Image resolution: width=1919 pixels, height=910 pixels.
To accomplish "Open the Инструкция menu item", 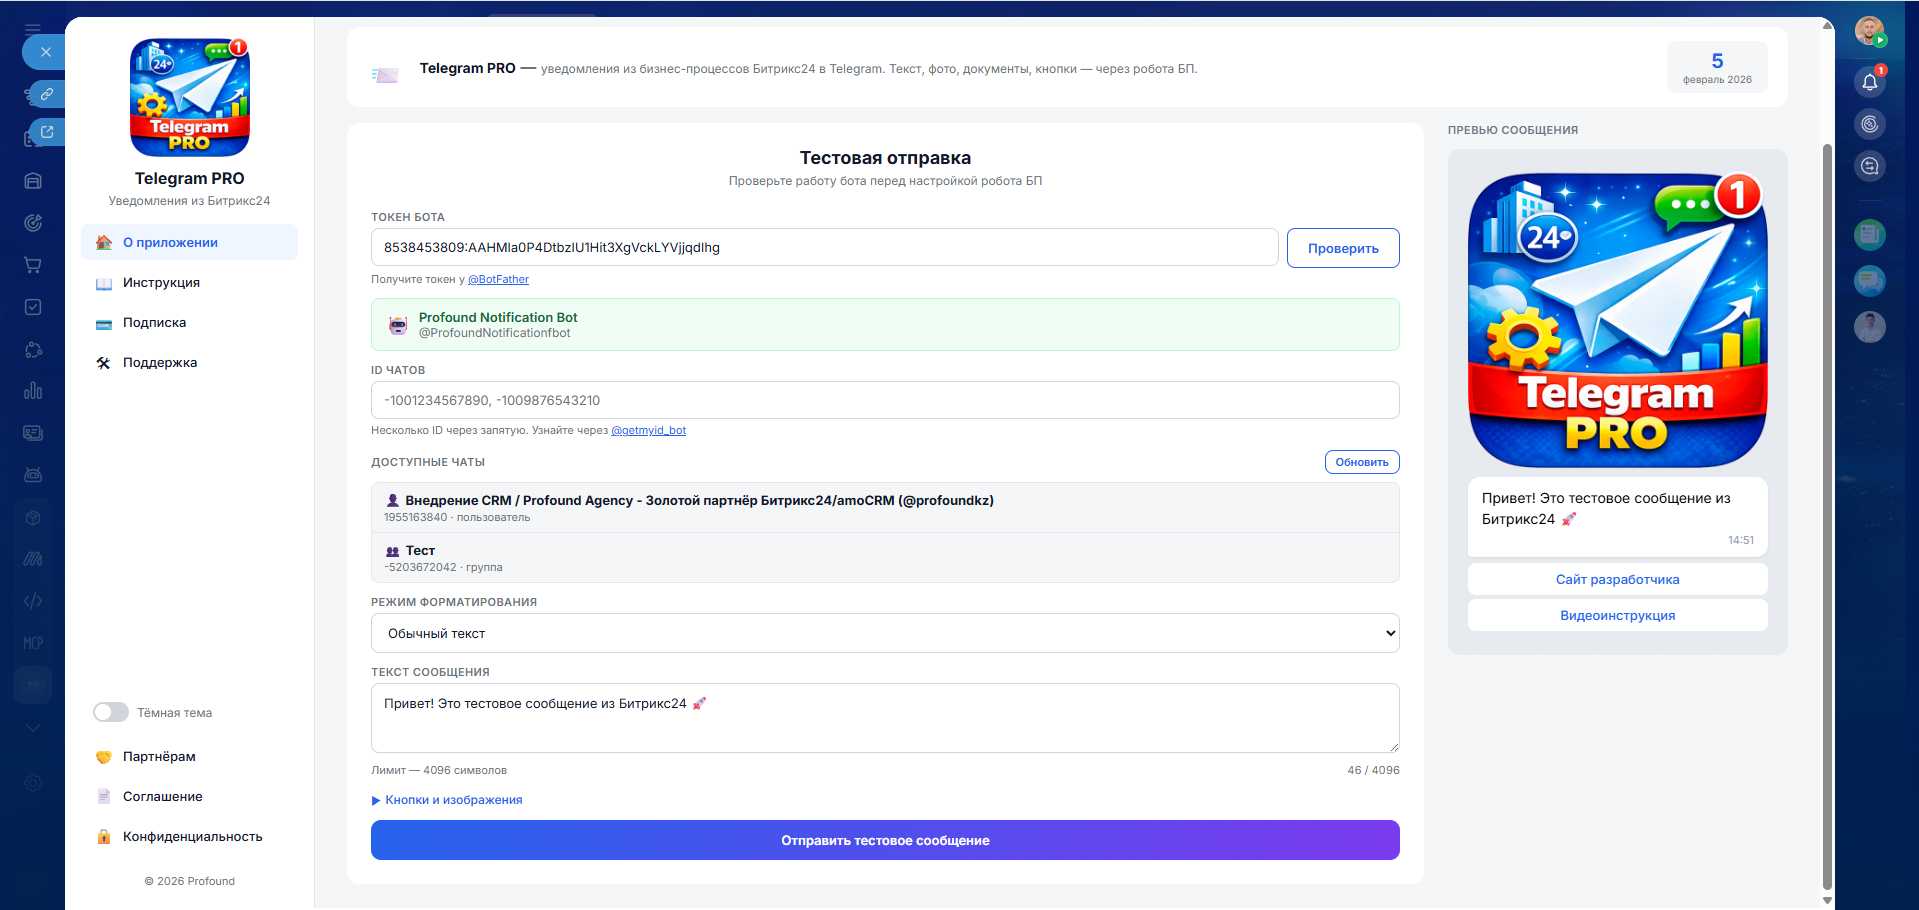I will (161, 283).
